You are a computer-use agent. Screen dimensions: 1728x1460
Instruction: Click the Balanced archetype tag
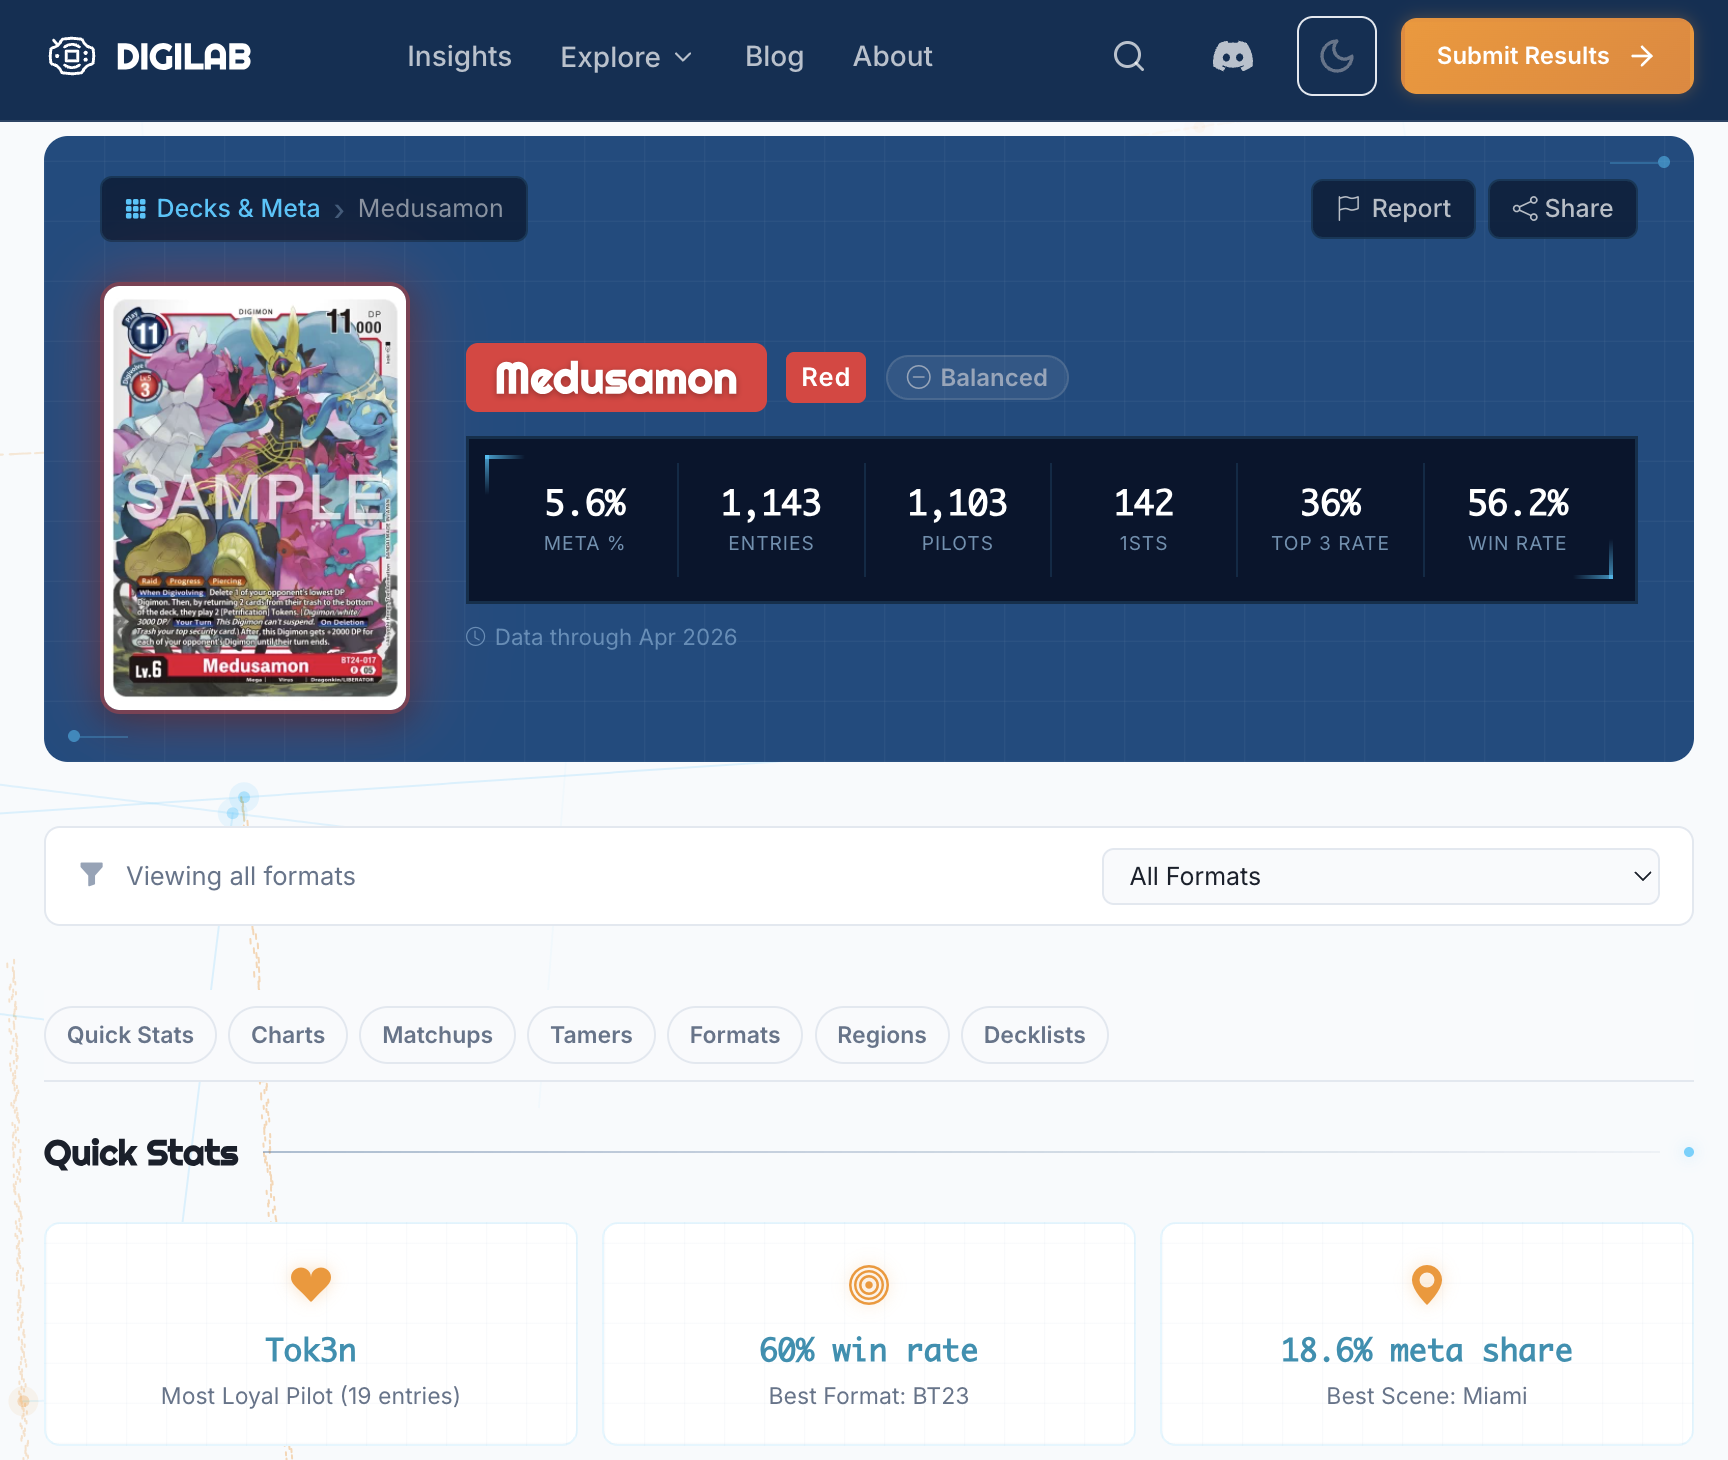pyautogui.click(x=977, y=377)
